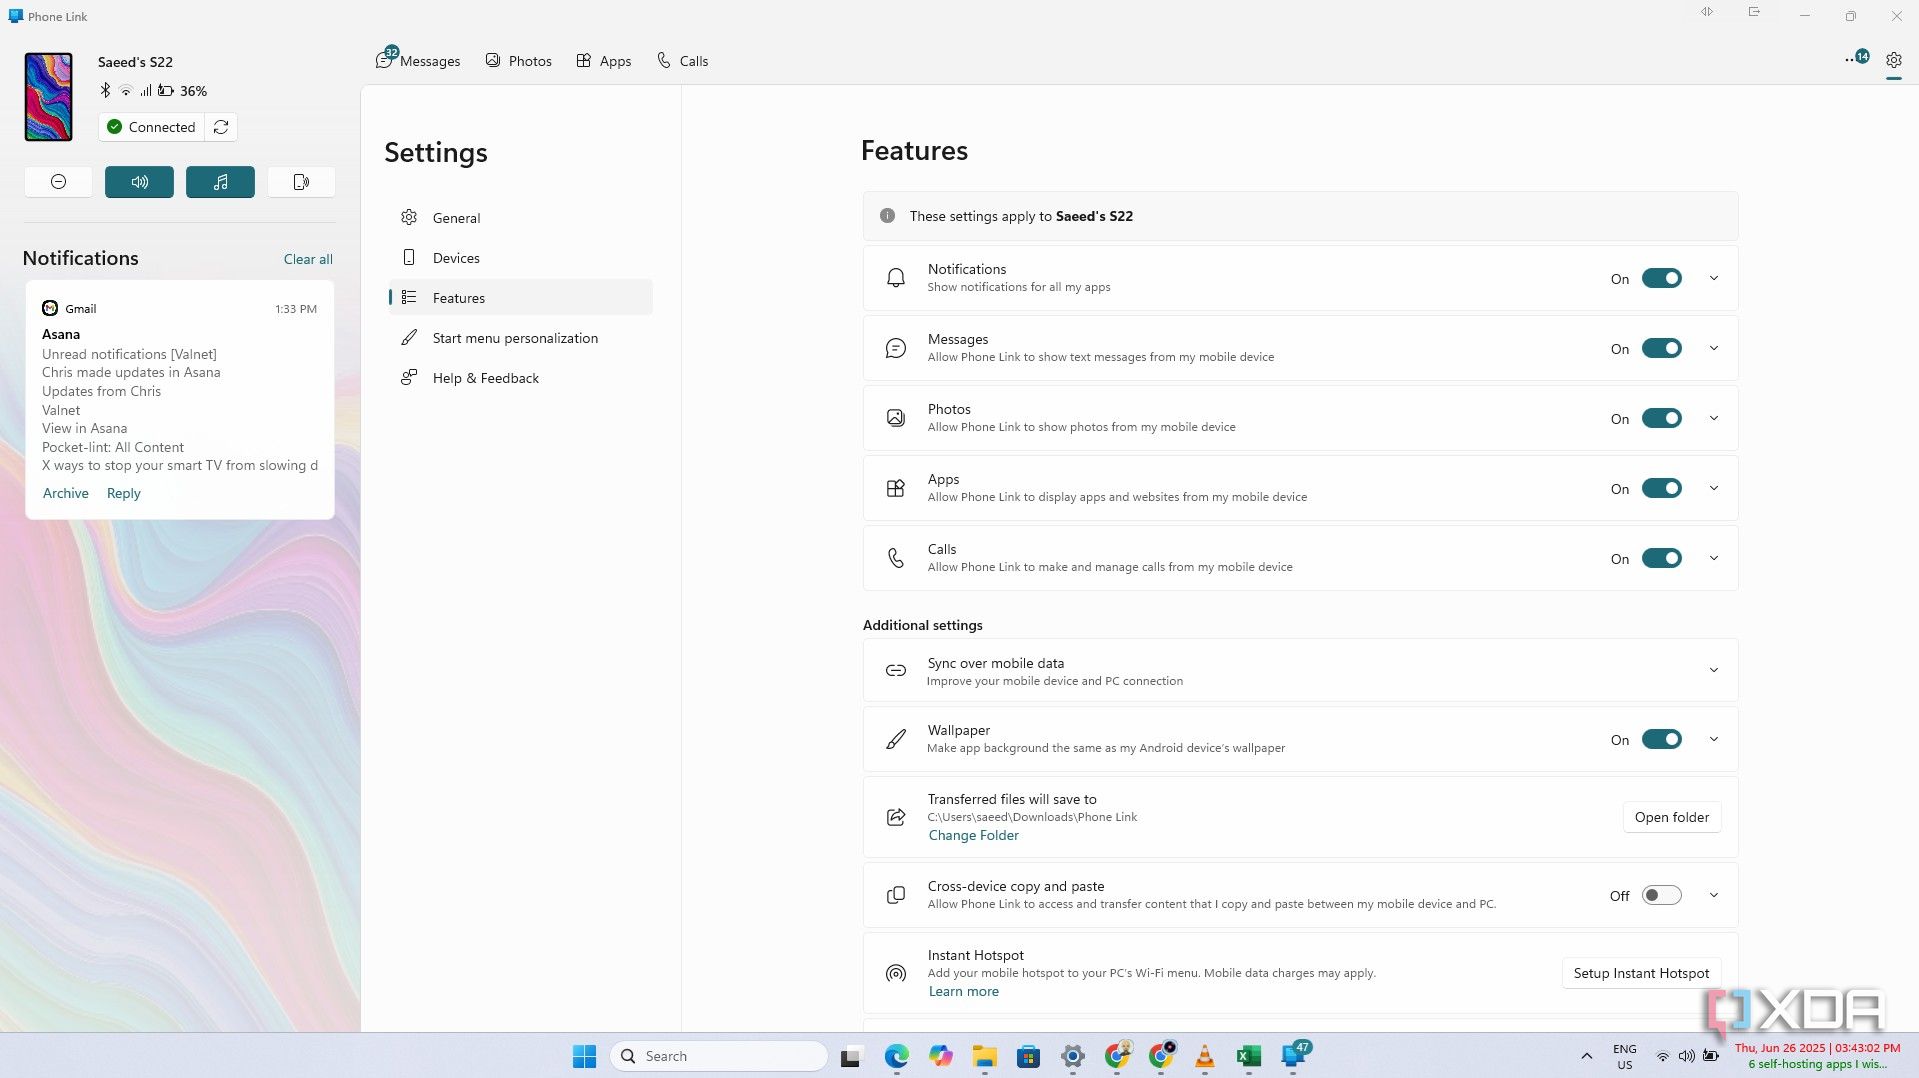
Task: Click Setup Instant Hotspot button
Action: click(x=1641, y=973)
